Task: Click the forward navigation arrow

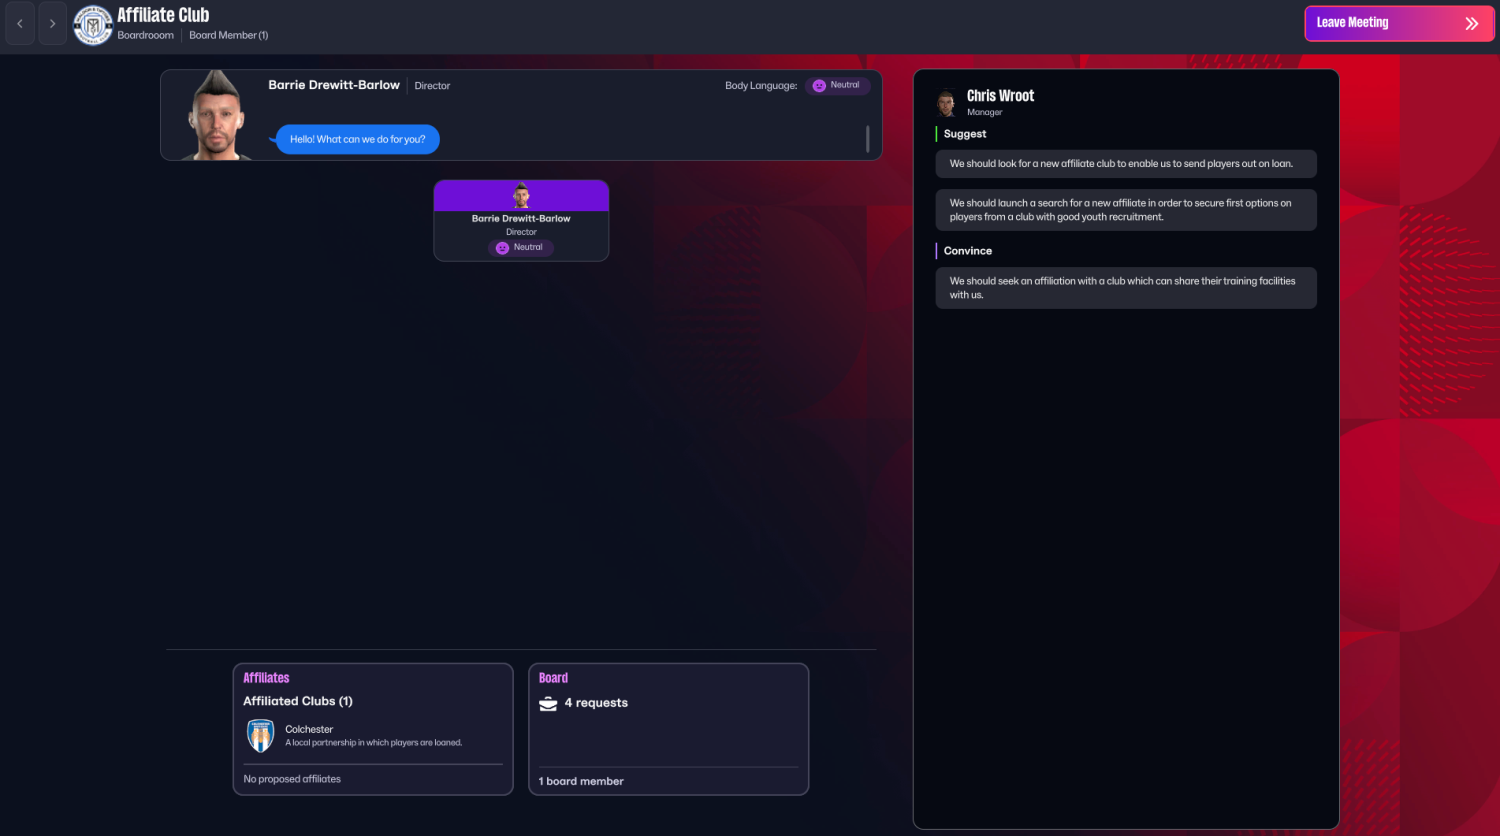Action: 52,23
